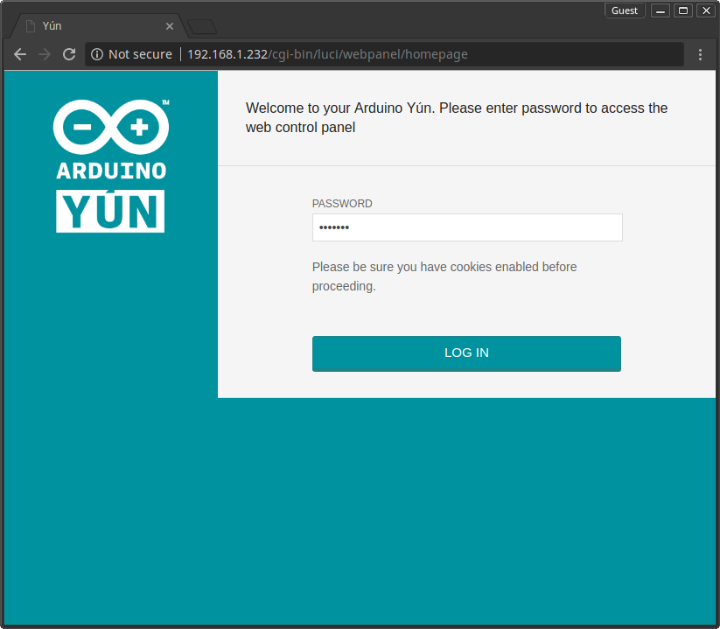Screen dimensions: 720x629
Task: Reload the page with the refresh icon
Action: pyautogui.click(x=69, y=54)
